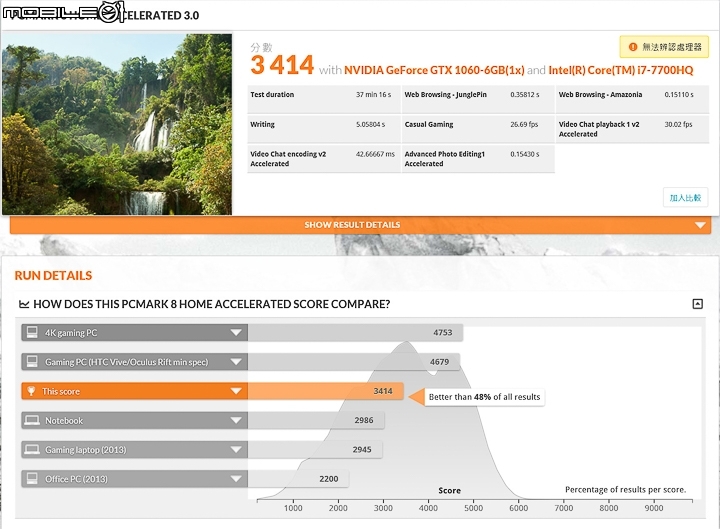Open the SHOW RESULT DETAILS bar
720x529 pixels.
click(x=360, y=225)
